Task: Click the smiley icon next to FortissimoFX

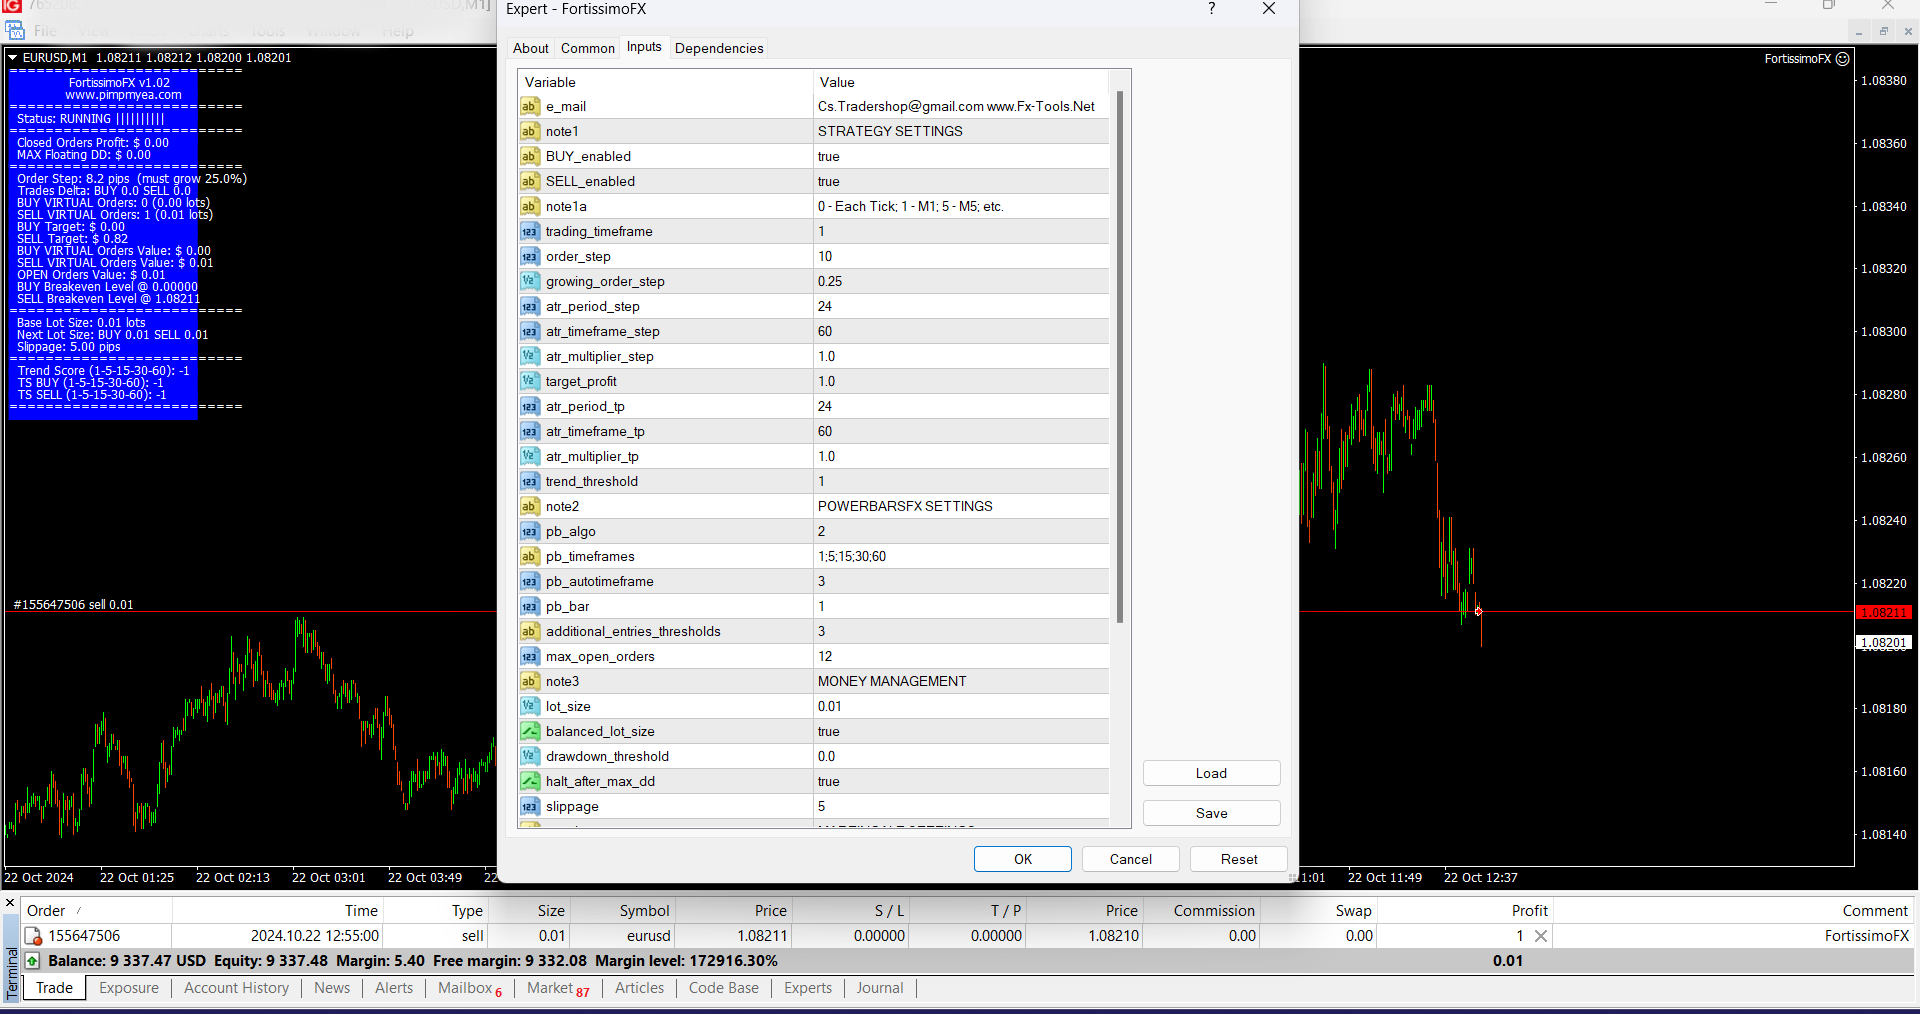Action: pyautogui.click(x=1843, y=59)
